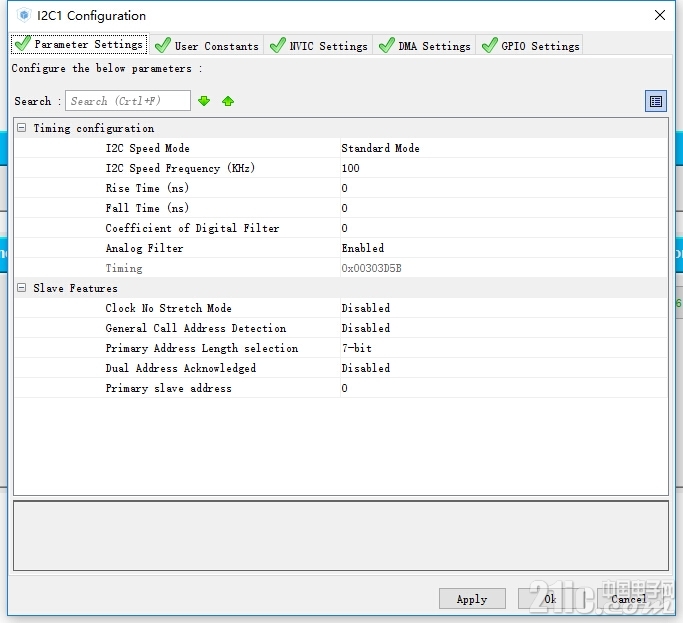
Task: Open Primary Address Length selection 7-bit dropdown
Action: pos(503,348)
